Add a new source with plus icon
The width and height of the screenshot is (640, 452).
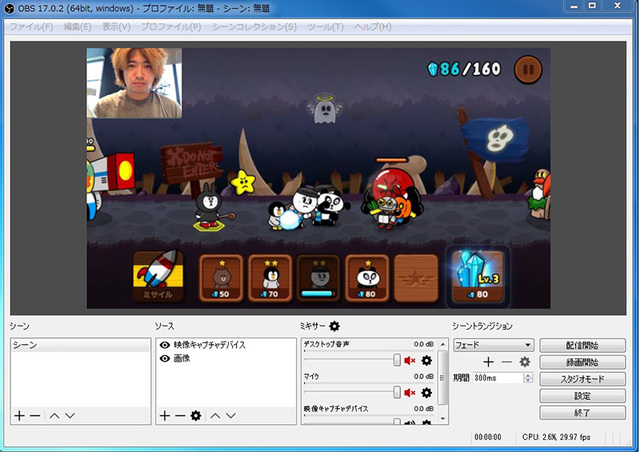tap(165, 415)
